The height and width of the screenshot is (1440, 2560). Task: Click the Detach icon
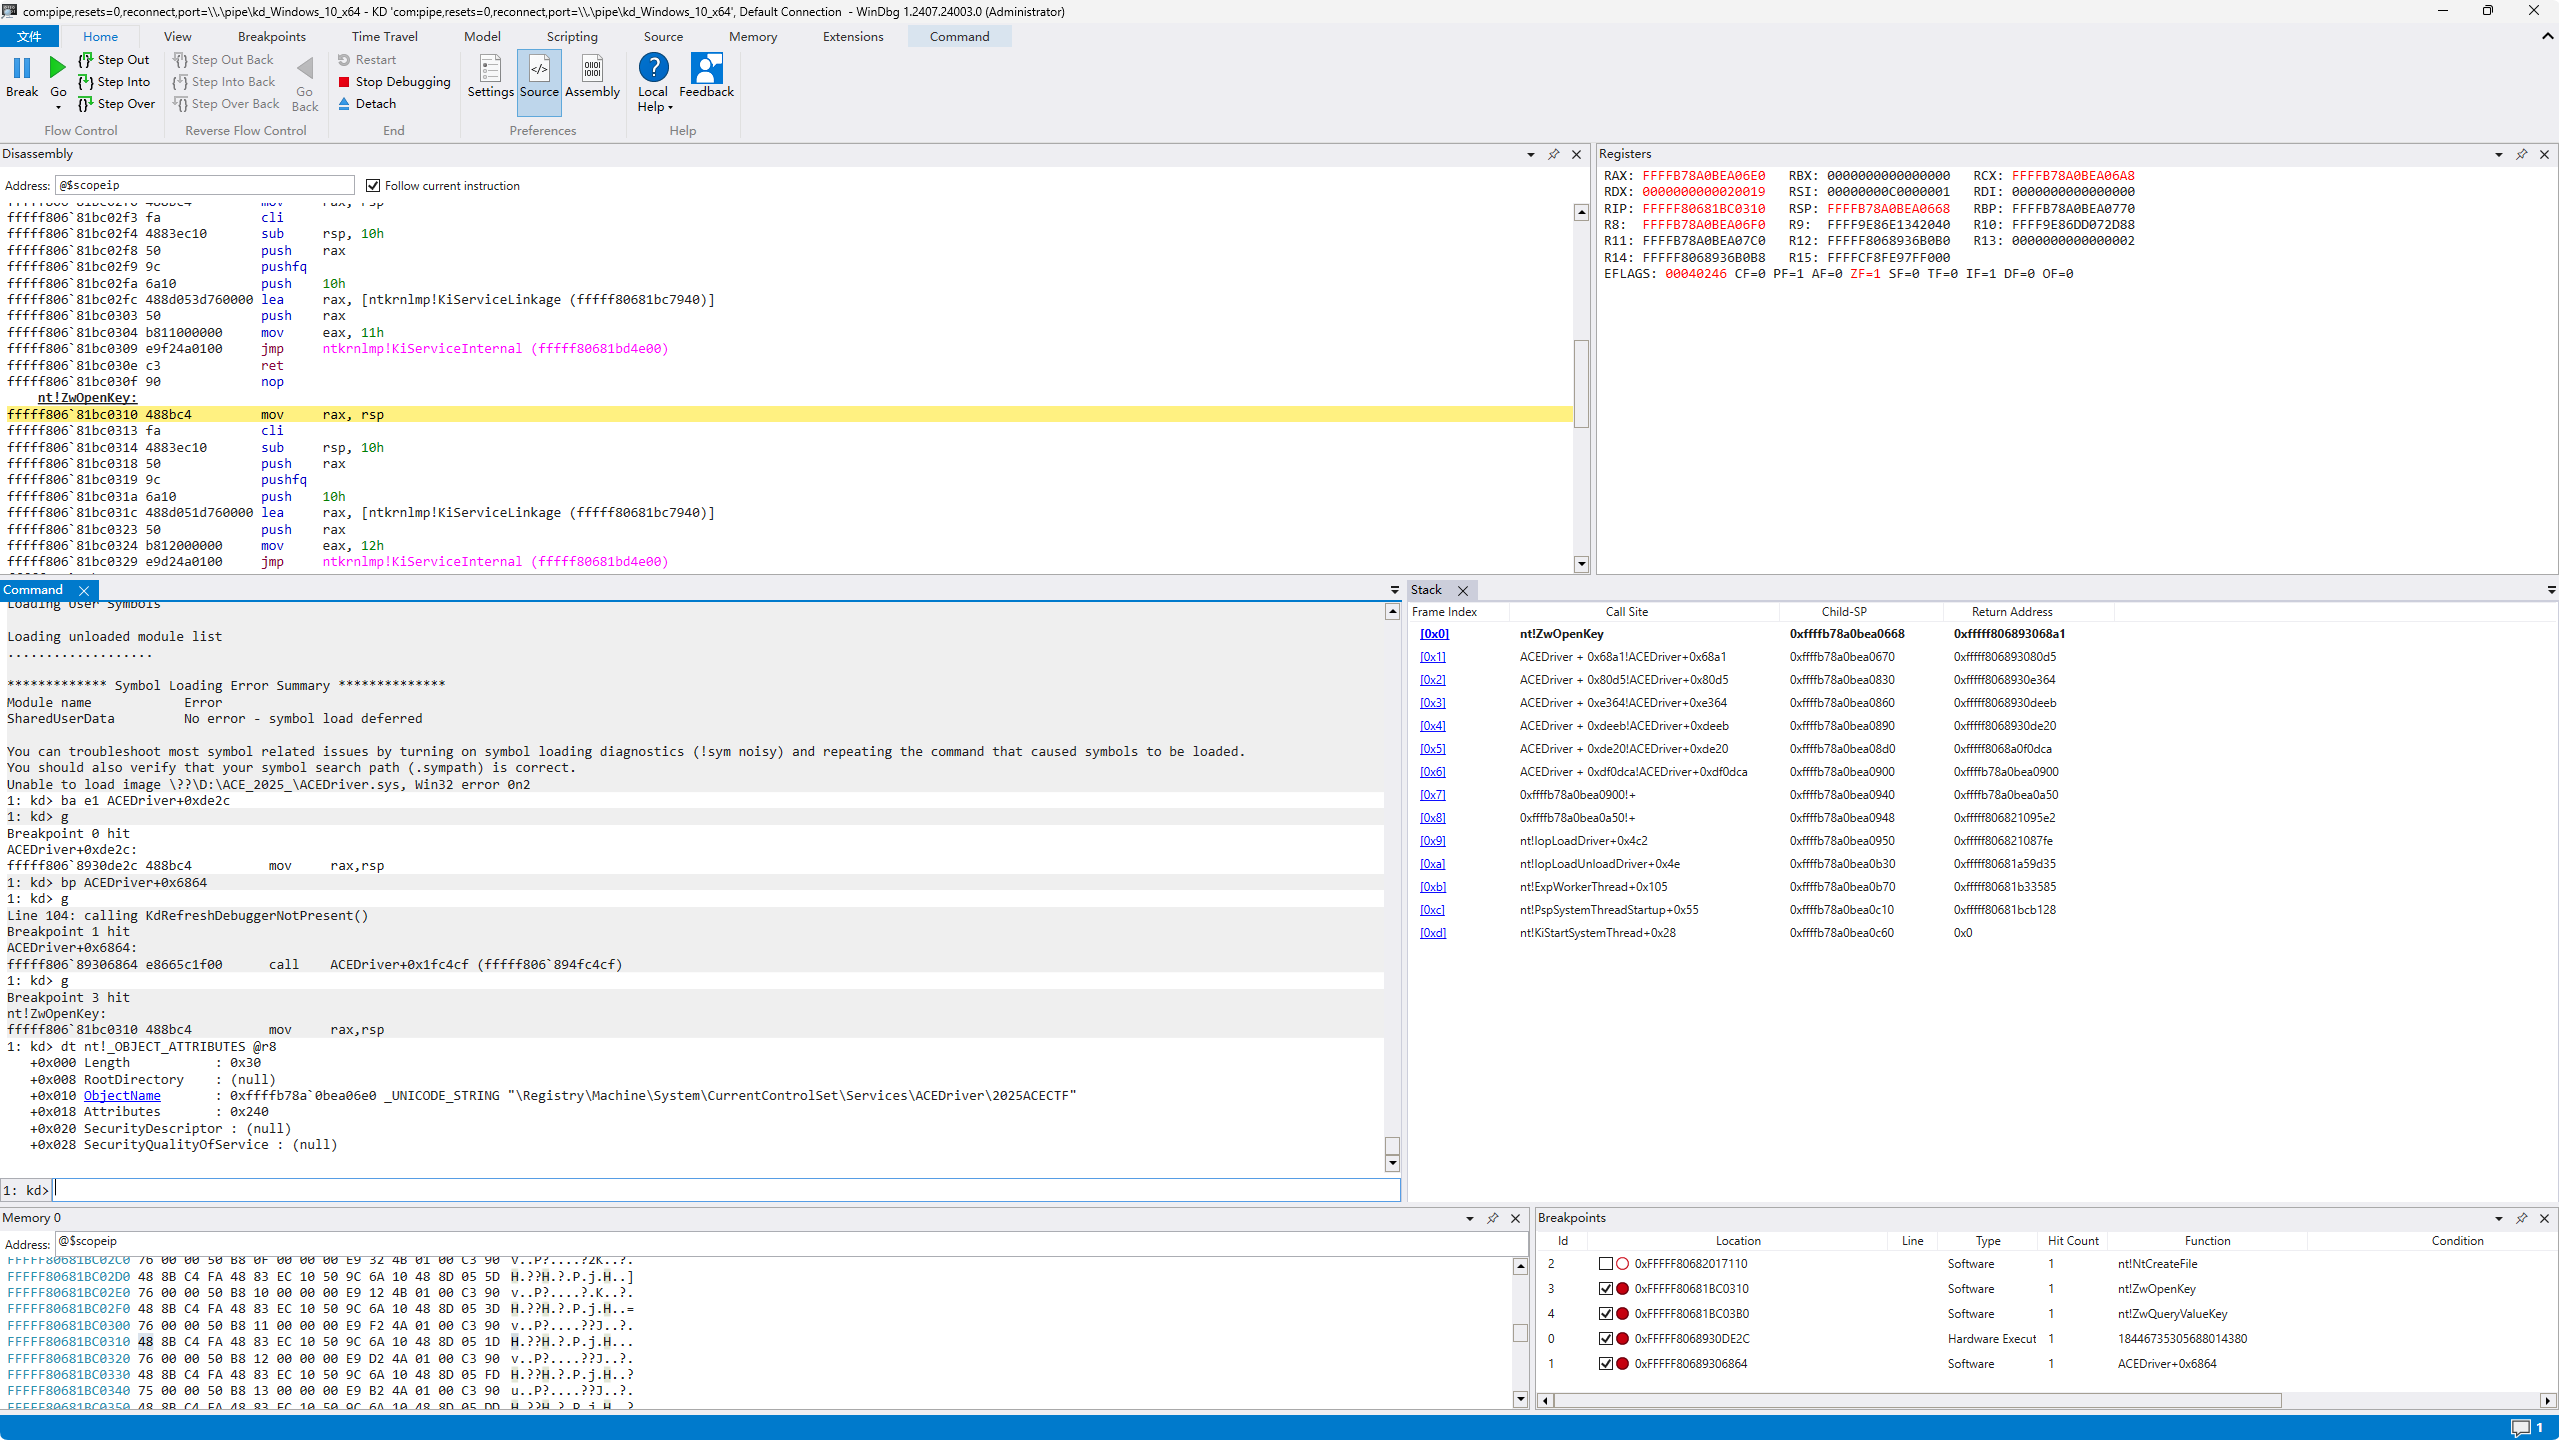pyautogui.click(x=344, y=104)
